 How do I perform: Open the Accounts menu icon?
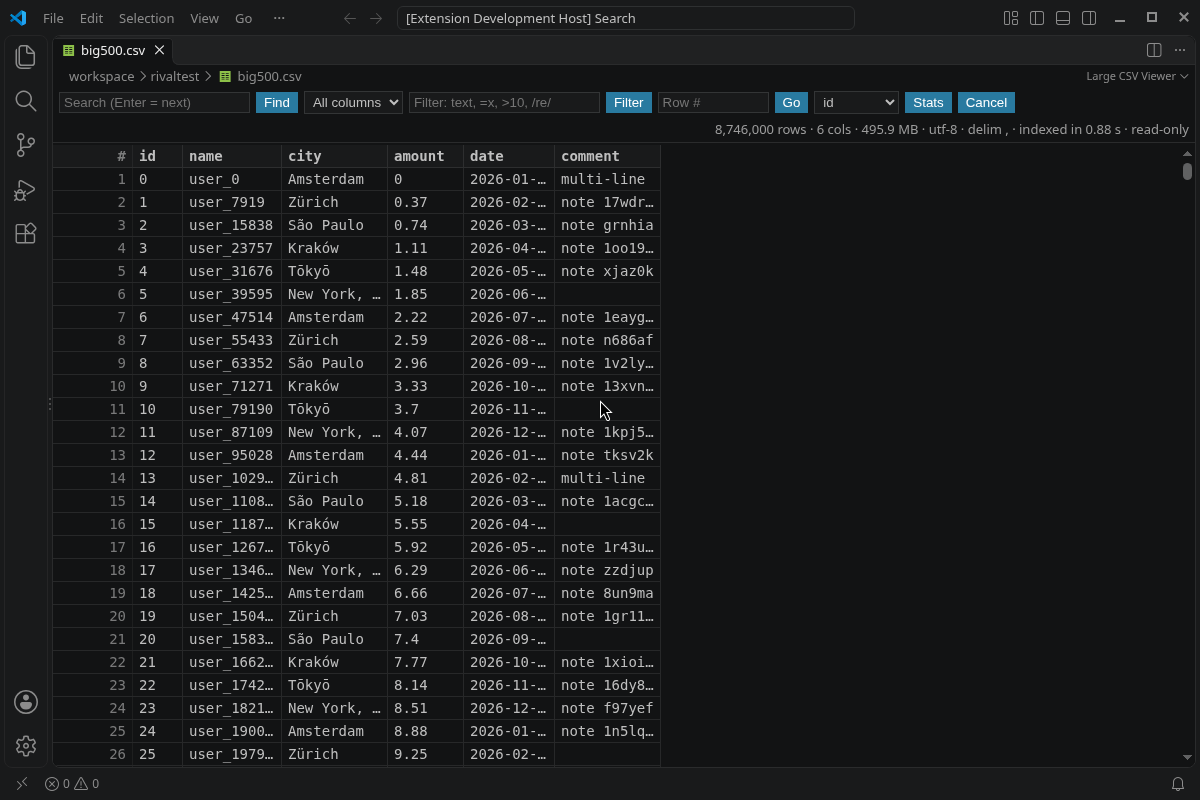(26, 702)
